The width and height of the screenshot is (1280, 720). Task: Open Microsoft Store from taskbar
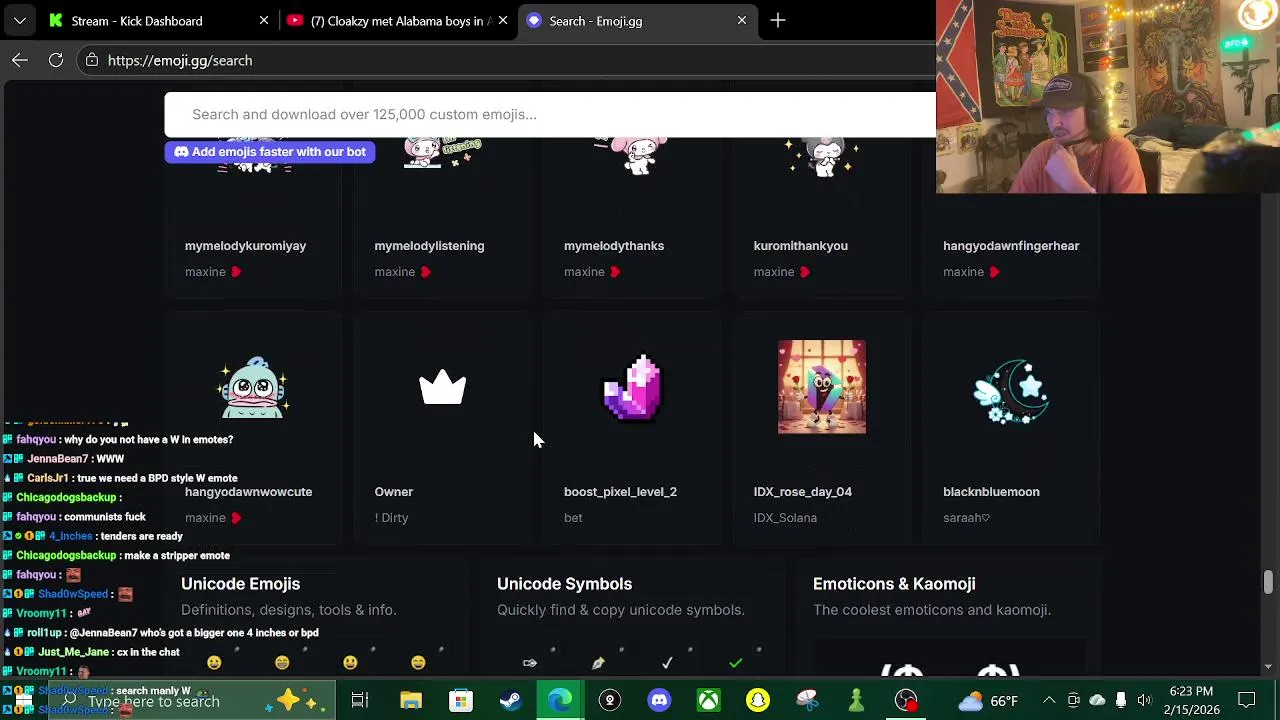pyautogui.click(x=460, y=700)
